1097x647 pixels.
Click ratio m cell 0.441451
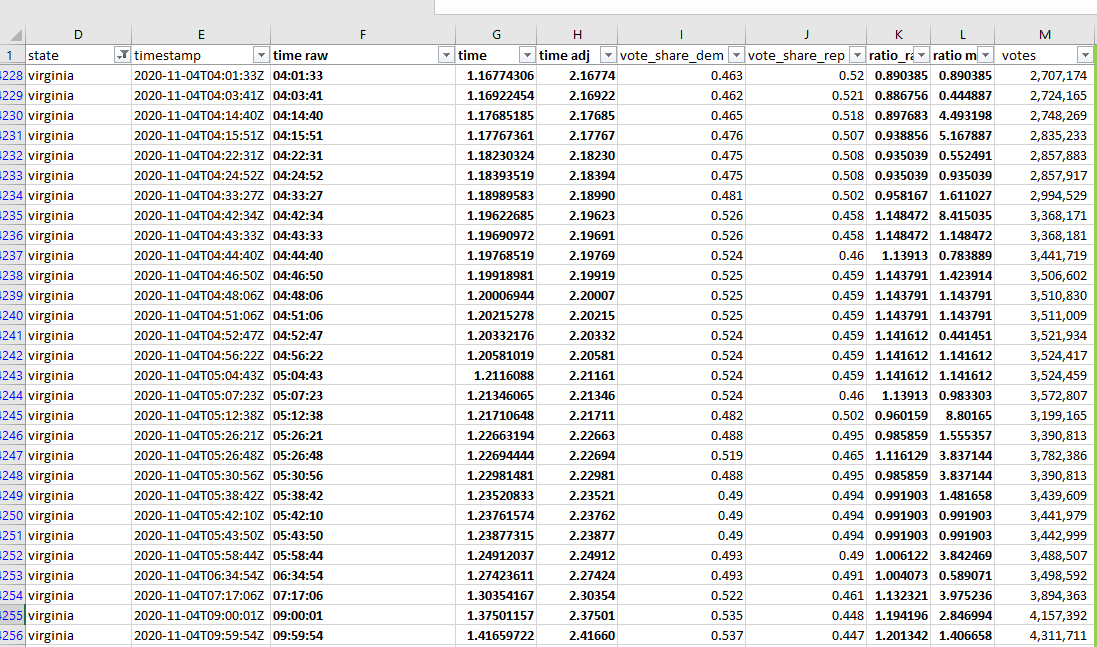(x=962, y=336)
